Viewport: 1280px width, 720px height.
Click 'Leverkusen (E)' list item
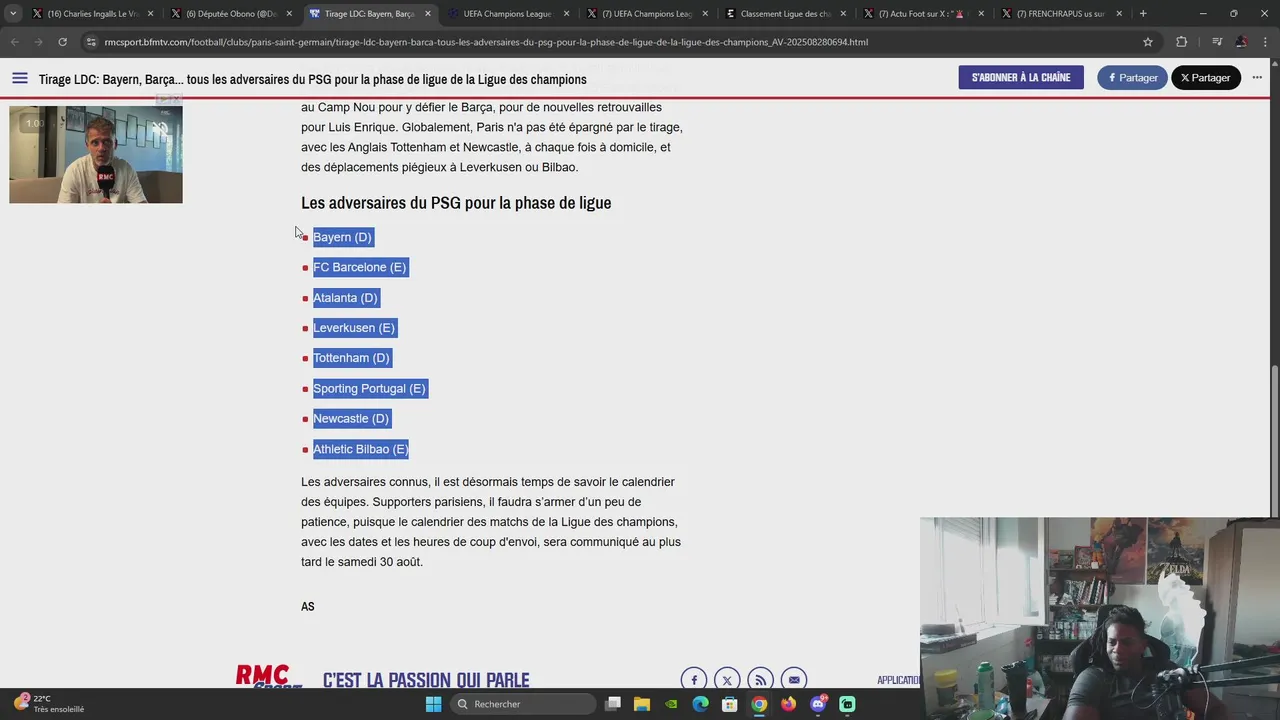(354, 328)
